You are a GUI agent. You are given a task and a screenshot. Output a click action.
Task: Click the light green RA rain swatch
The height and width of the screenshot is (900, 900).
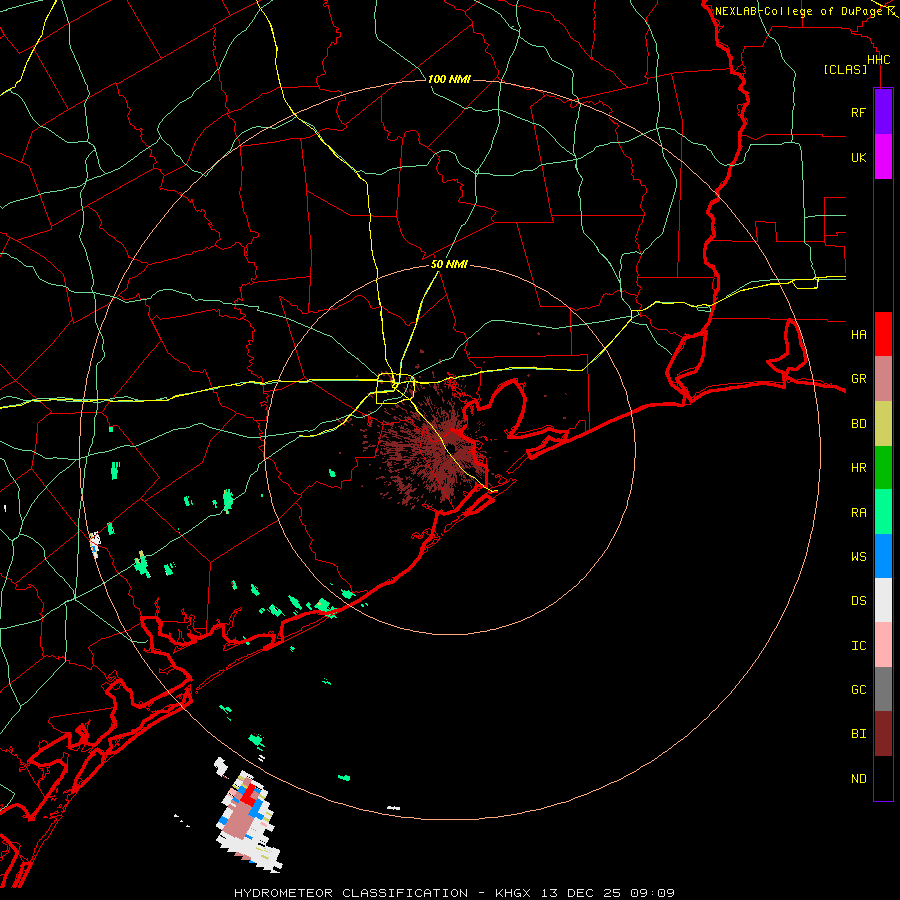[x=883, y=512]
